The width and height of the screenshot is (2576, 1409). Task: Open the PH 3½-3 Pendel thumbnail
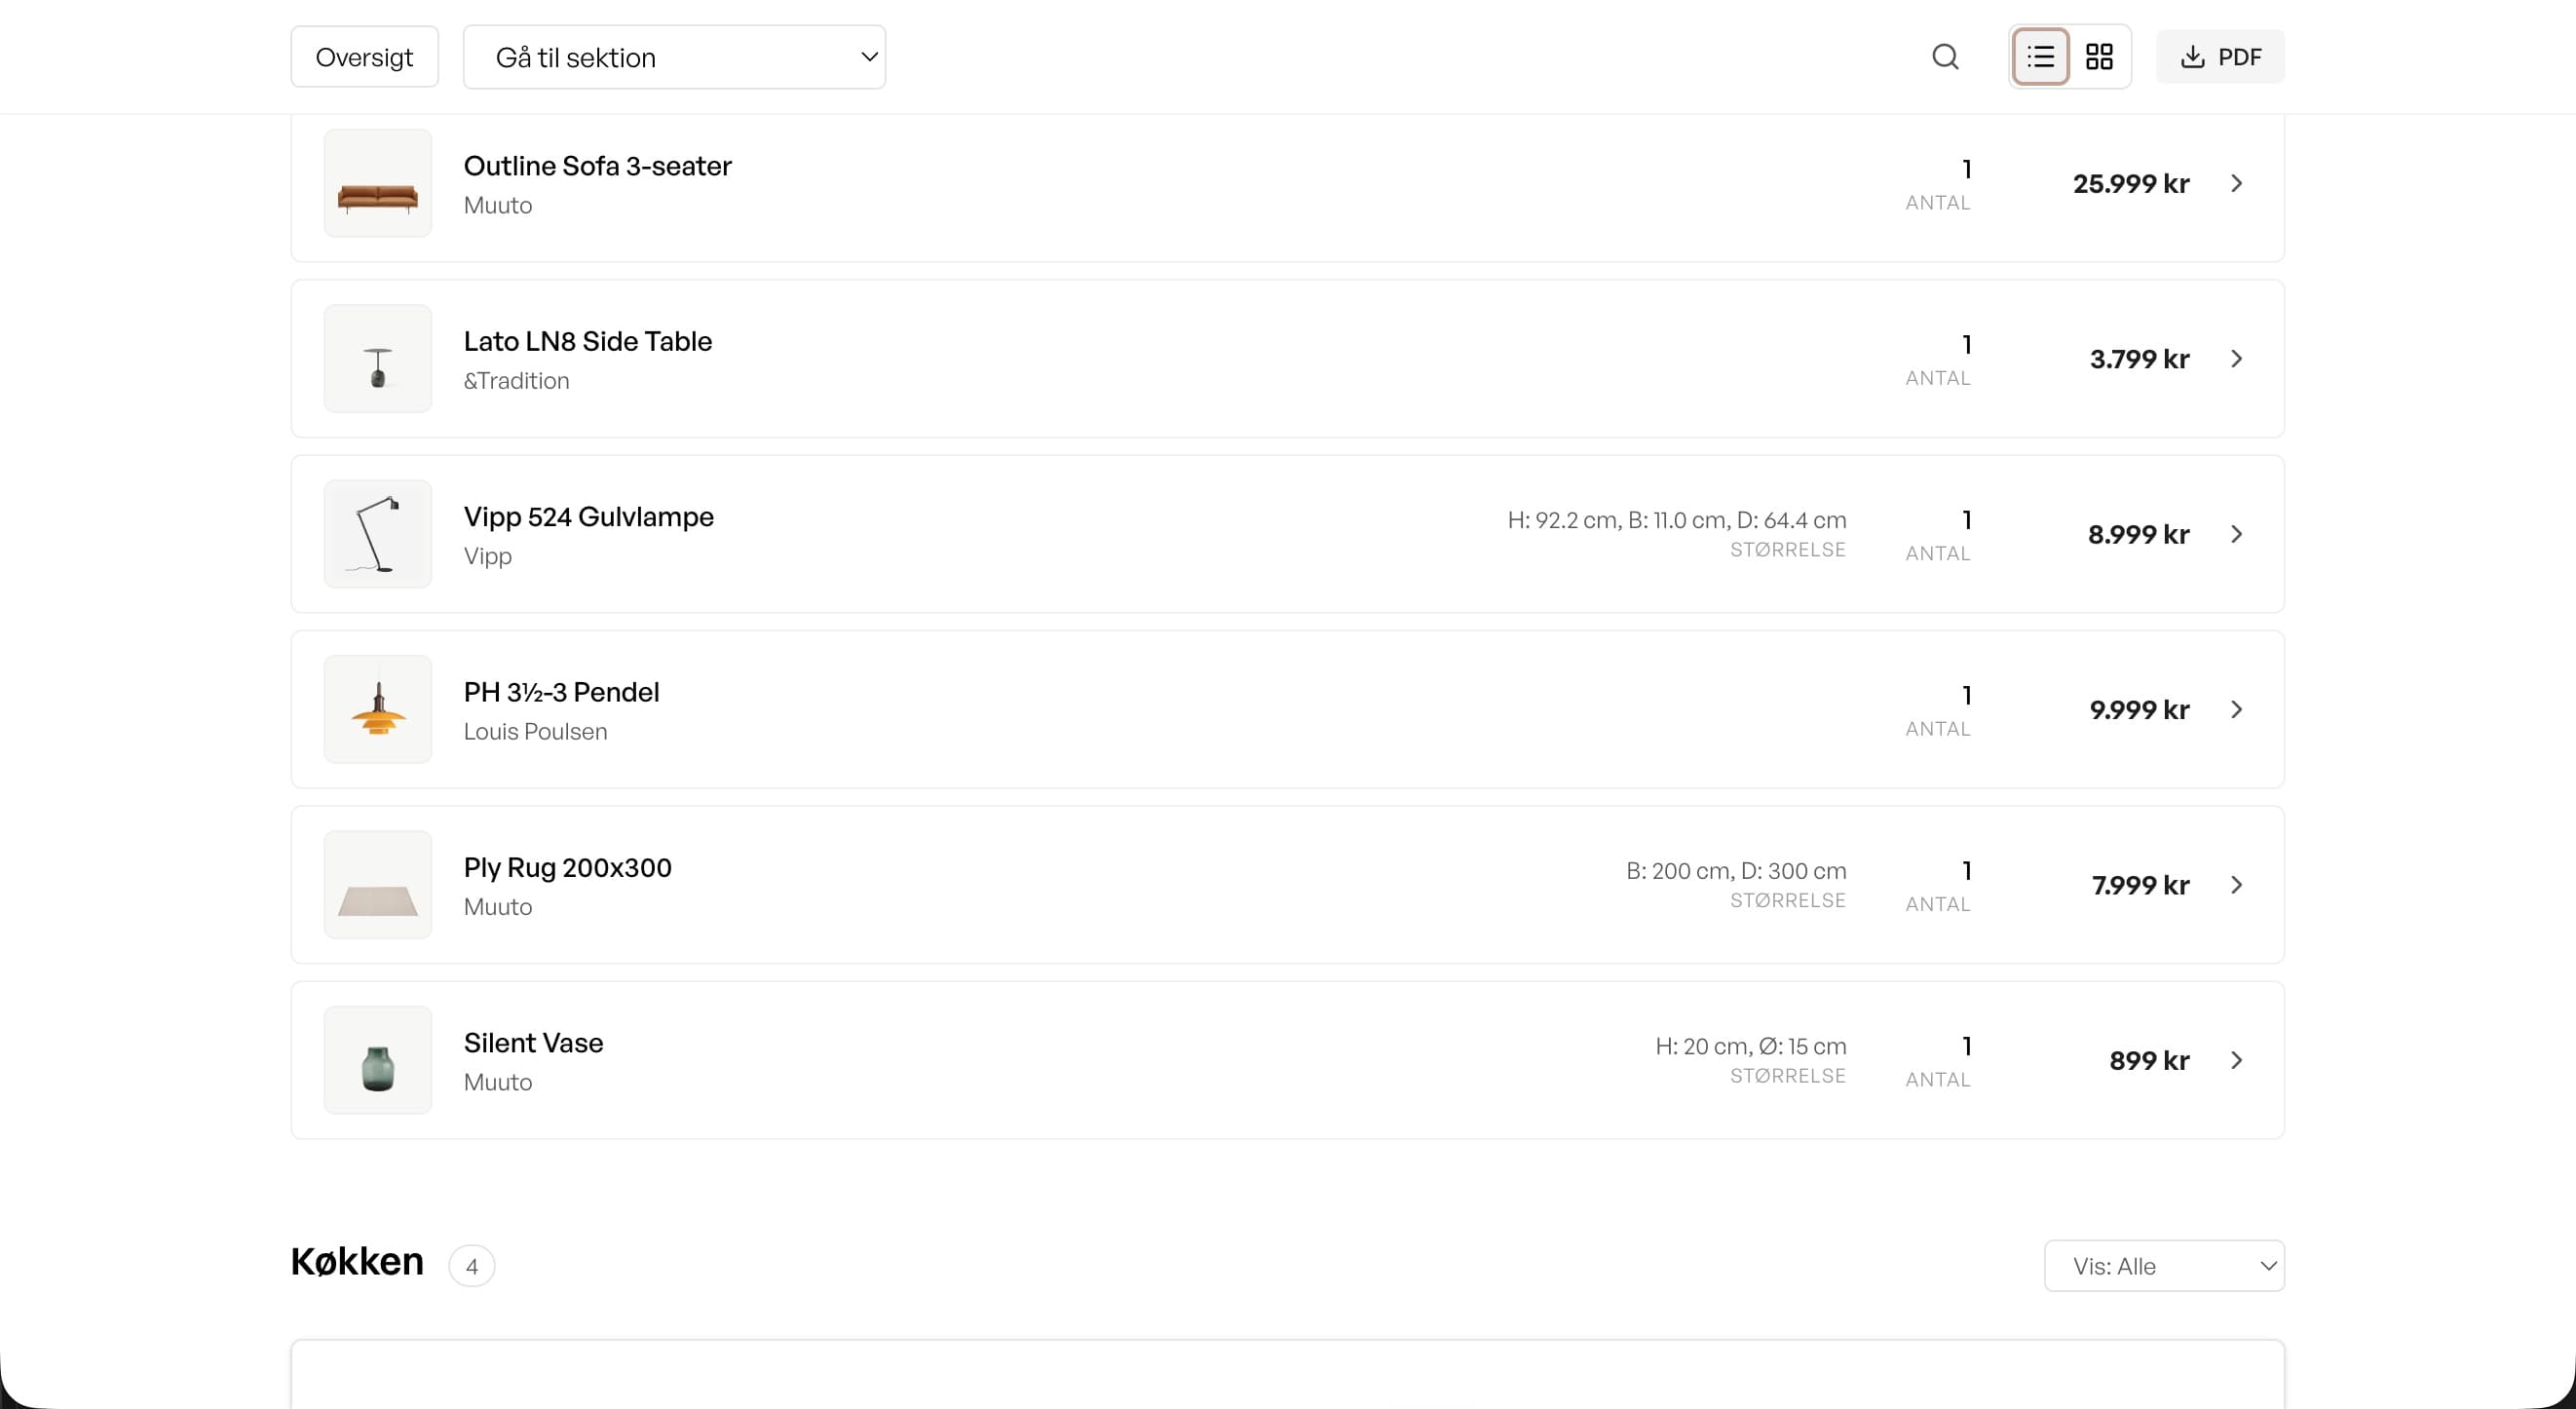tap(378, 710)
